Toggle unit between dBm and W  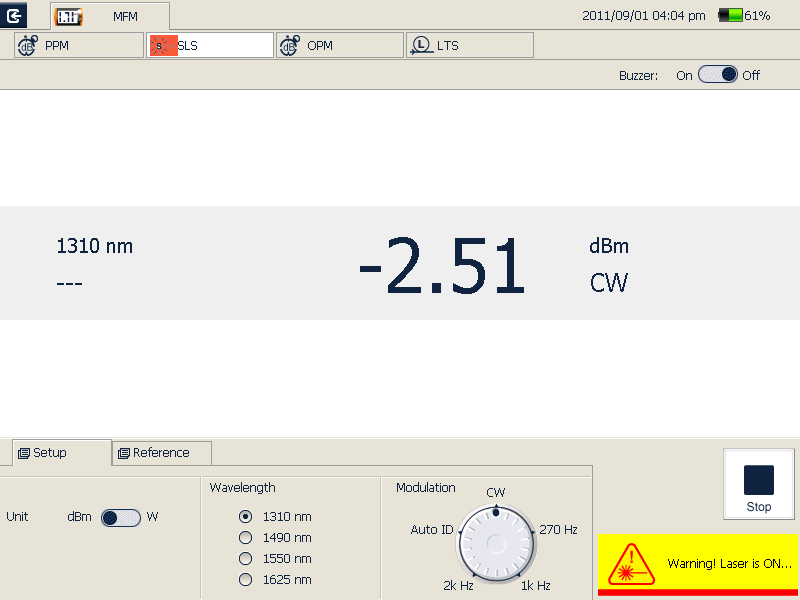(x=120, y=517)
